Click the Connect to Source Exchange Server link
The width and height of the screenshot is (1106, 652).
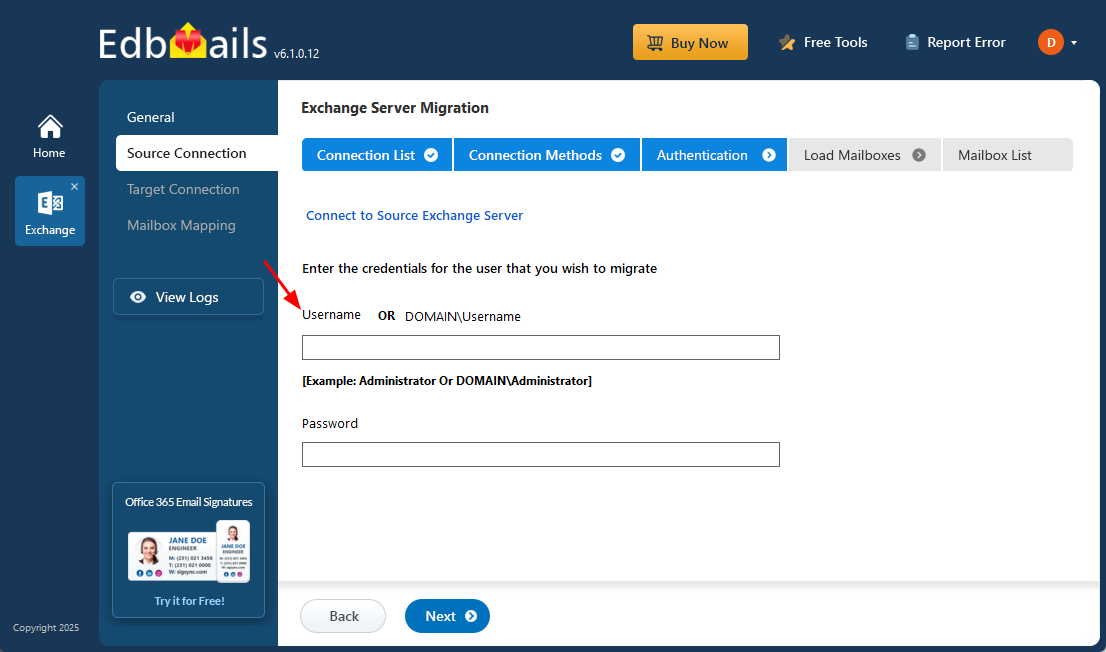414,216
